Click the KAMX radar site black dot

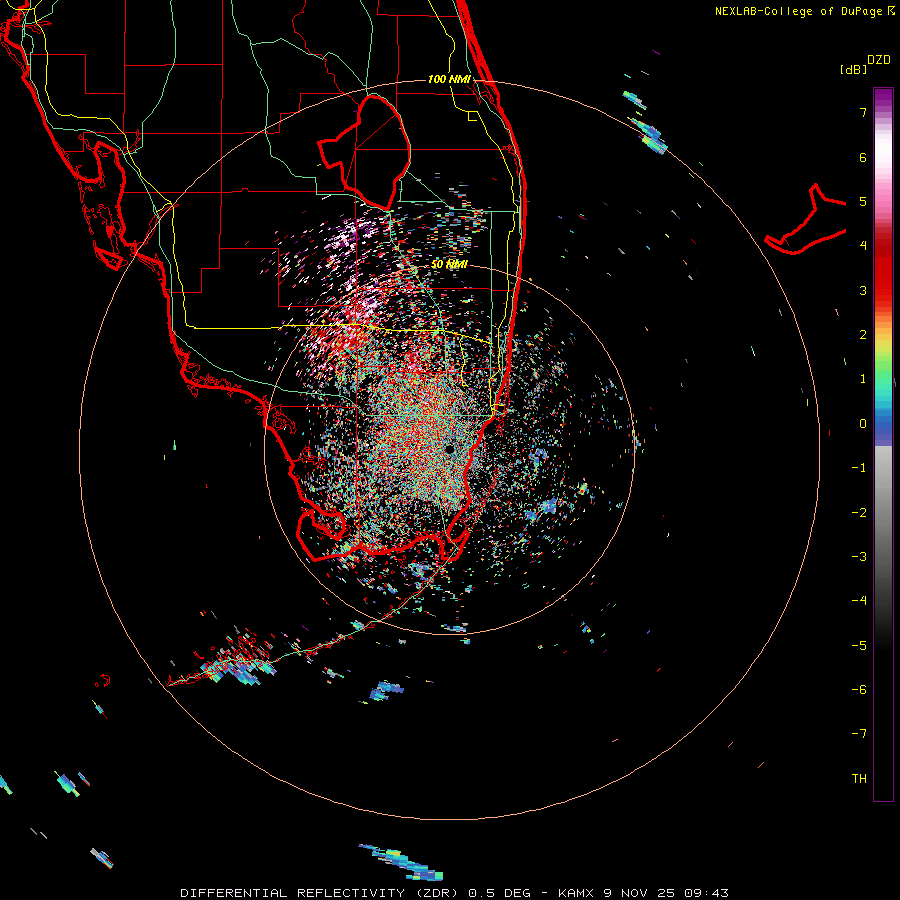click(x=449, y=449)
